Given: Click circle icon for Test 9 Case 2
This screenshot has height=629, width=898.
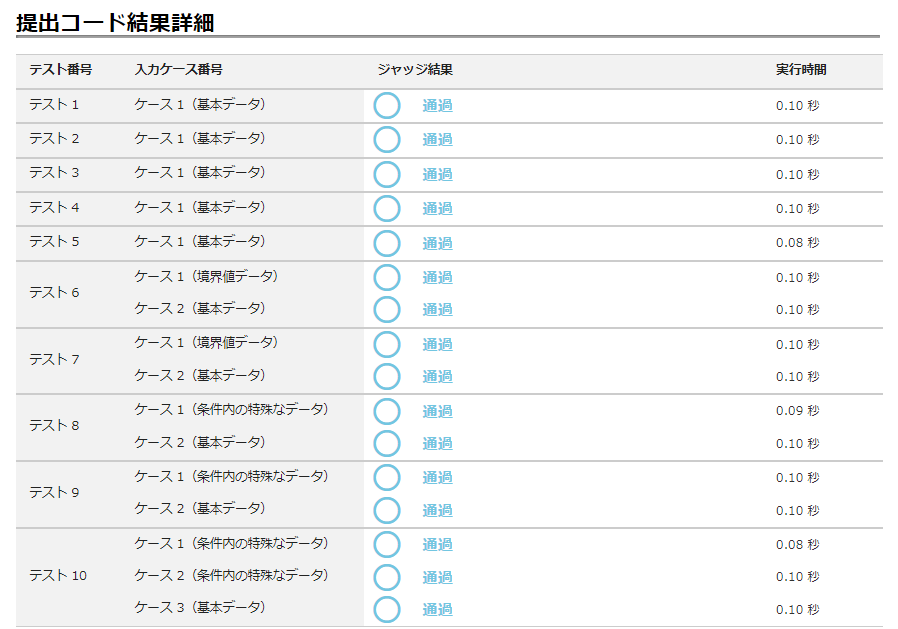Looking at the screenshot, I should point(387,510).
